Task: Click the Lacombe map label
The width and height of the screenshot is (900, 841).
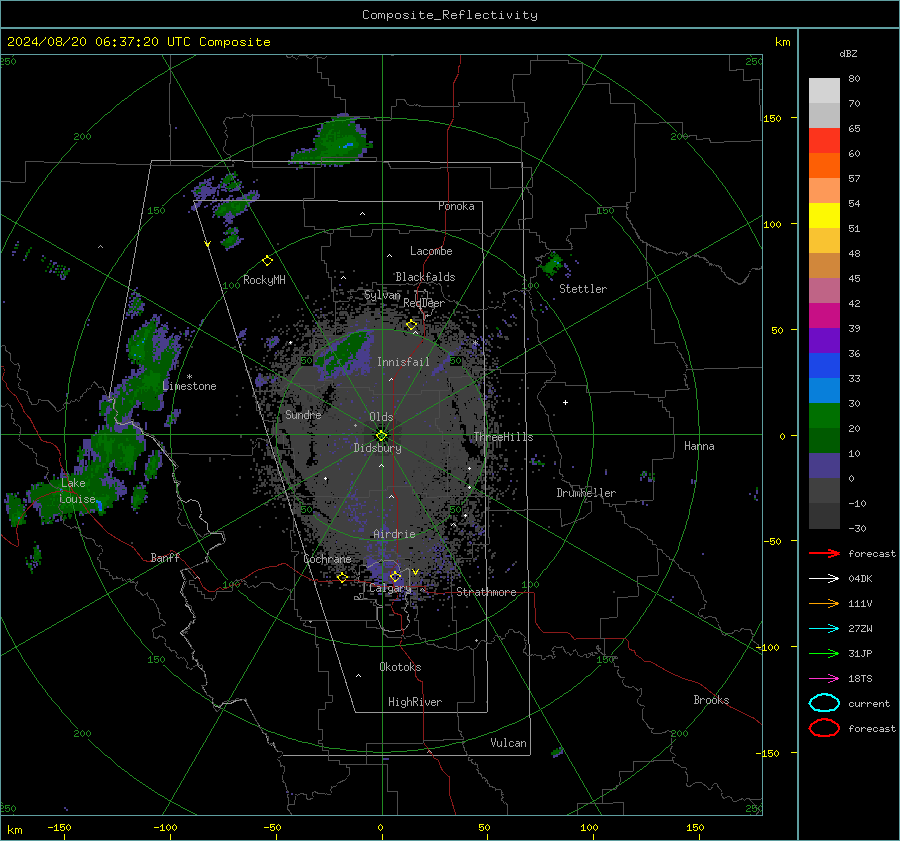Action: (x=431, y=251)
